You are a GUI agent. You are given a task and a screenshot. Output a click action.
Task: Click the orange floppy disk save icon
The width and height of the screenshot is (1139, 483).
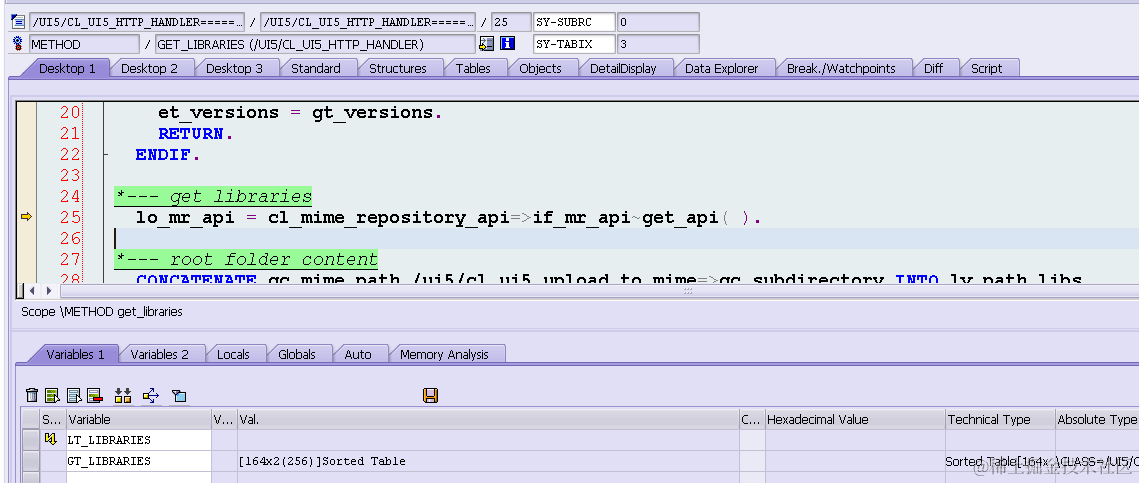pos(430,395)
